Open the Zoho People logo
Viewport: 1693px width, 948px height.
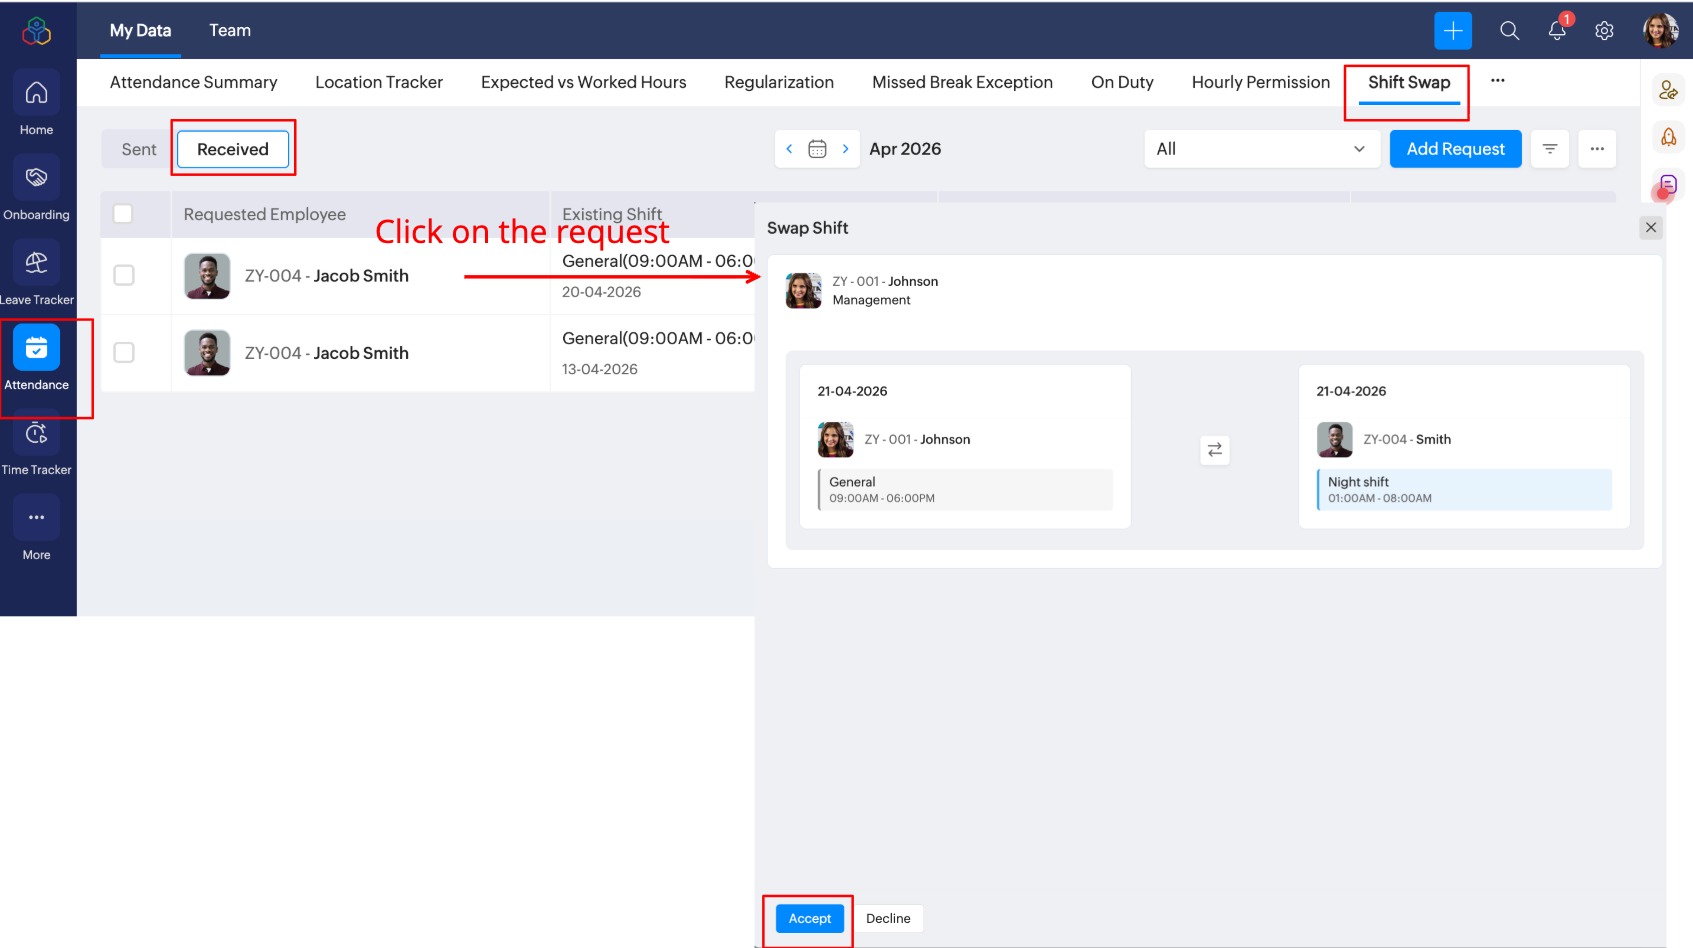(x=37, y=31)
